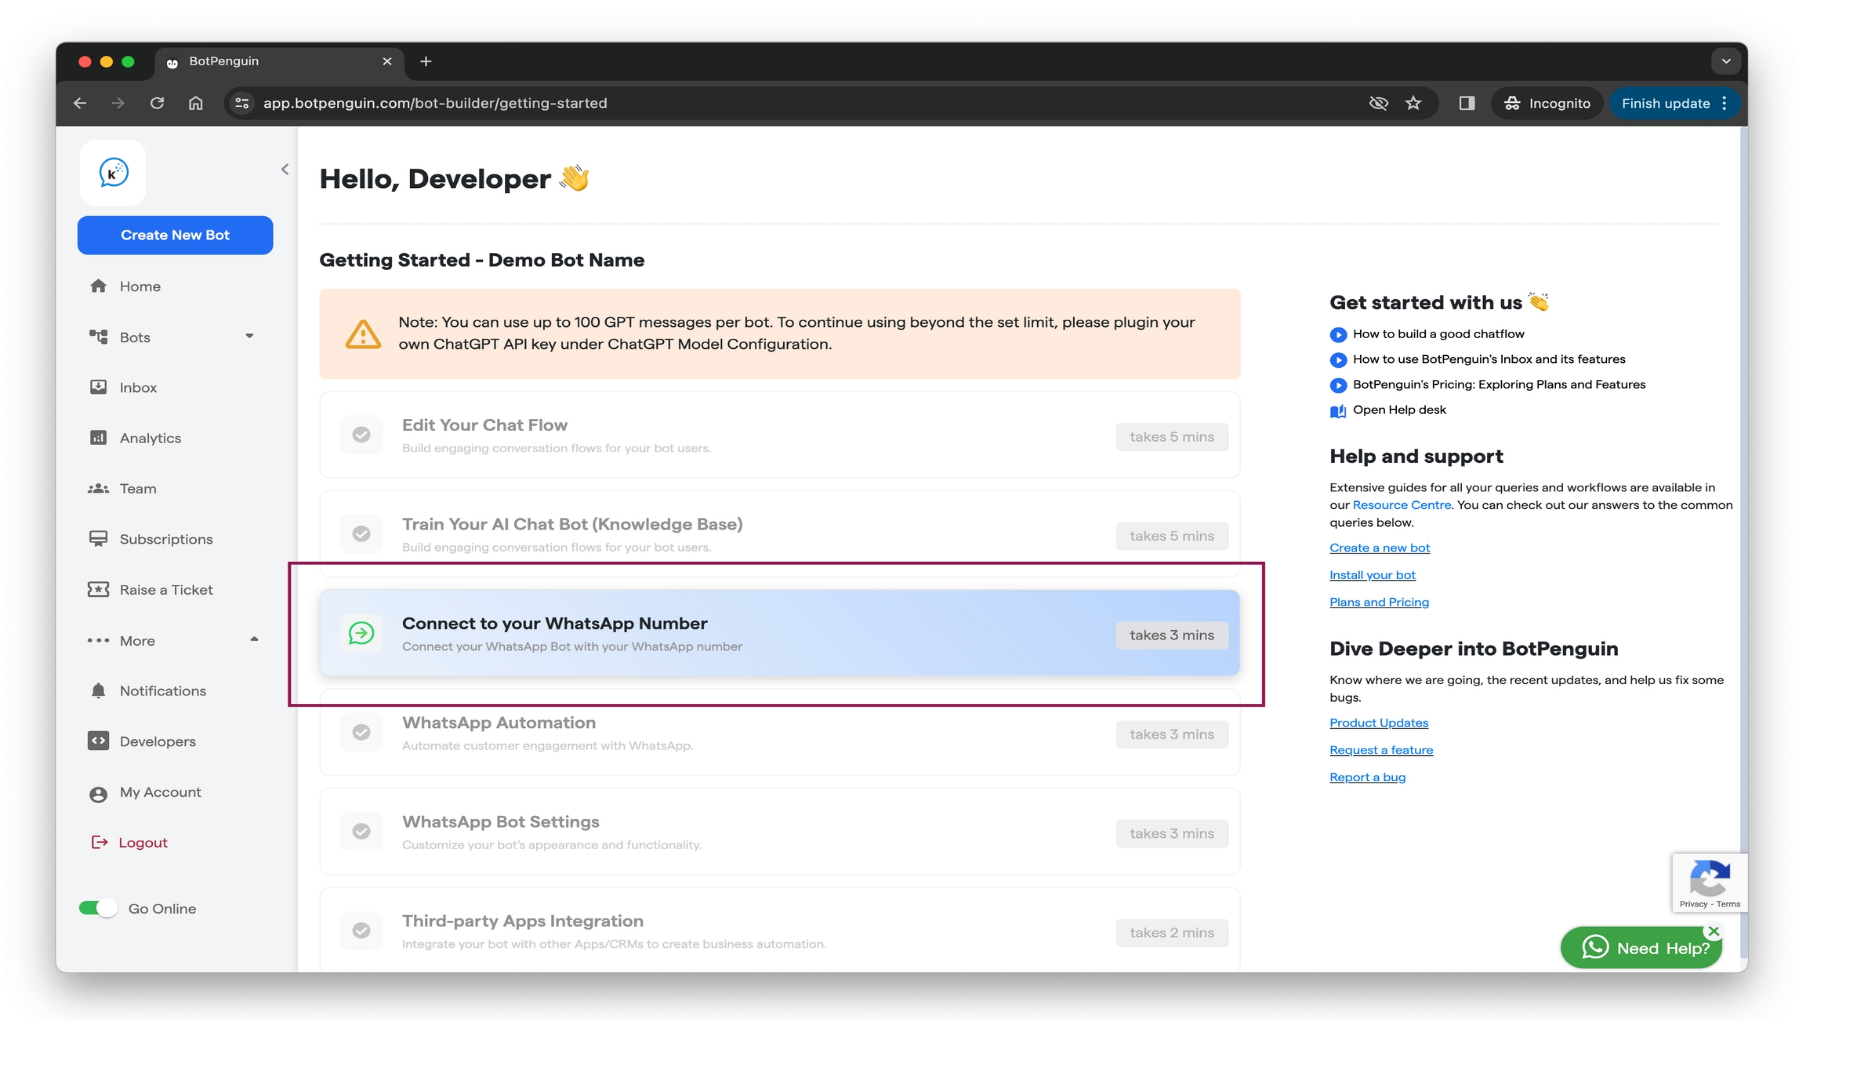Viewport: 1866px width, 1080px height.
Task: Click the My Account avatar icon
Action: (98, 794)
